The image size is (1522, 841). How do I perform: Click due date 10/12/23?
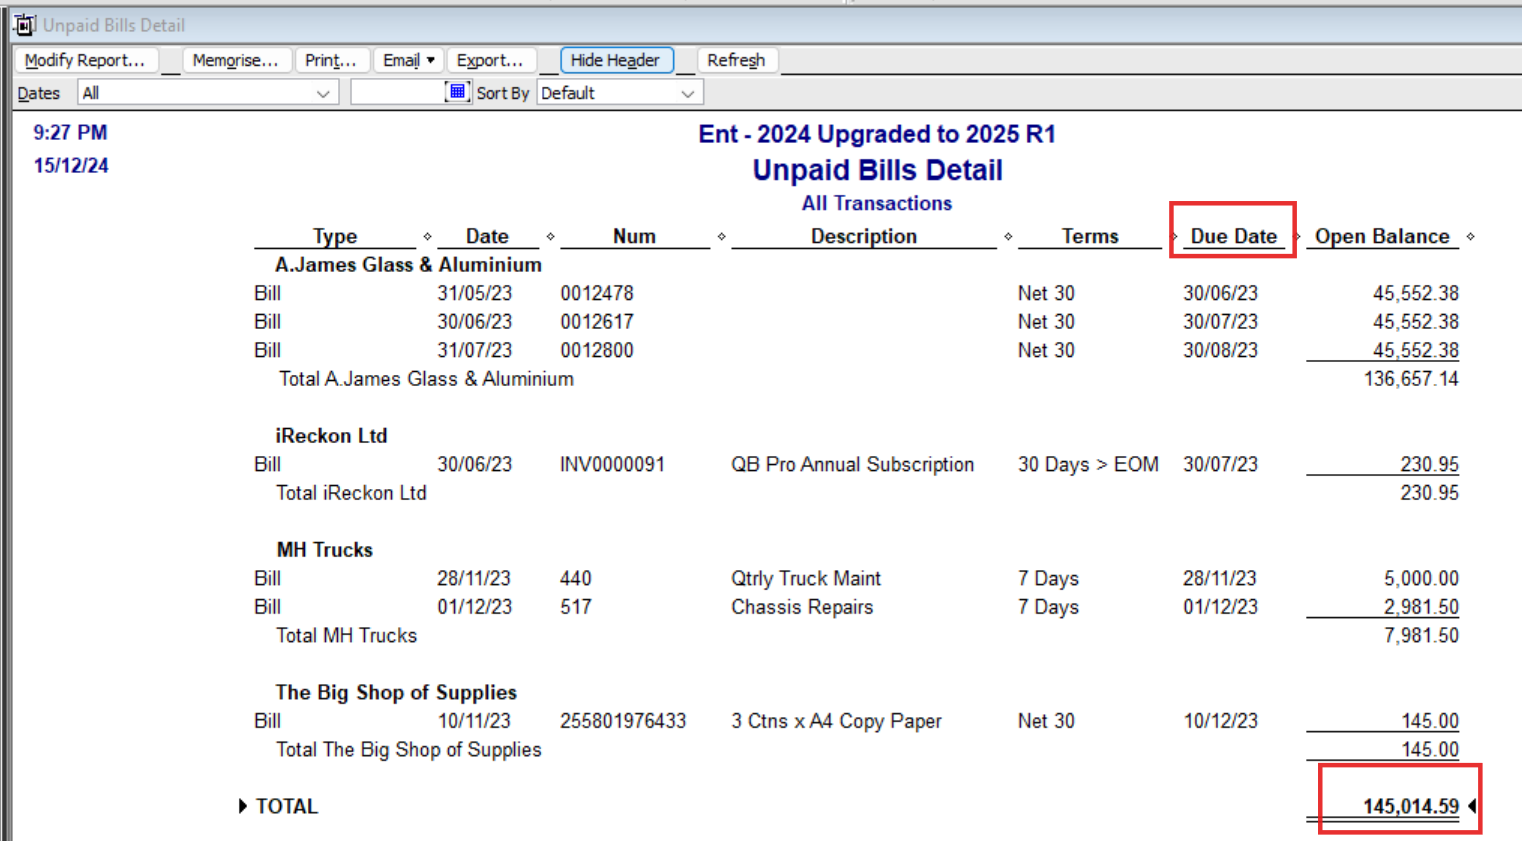(1220, 721)
